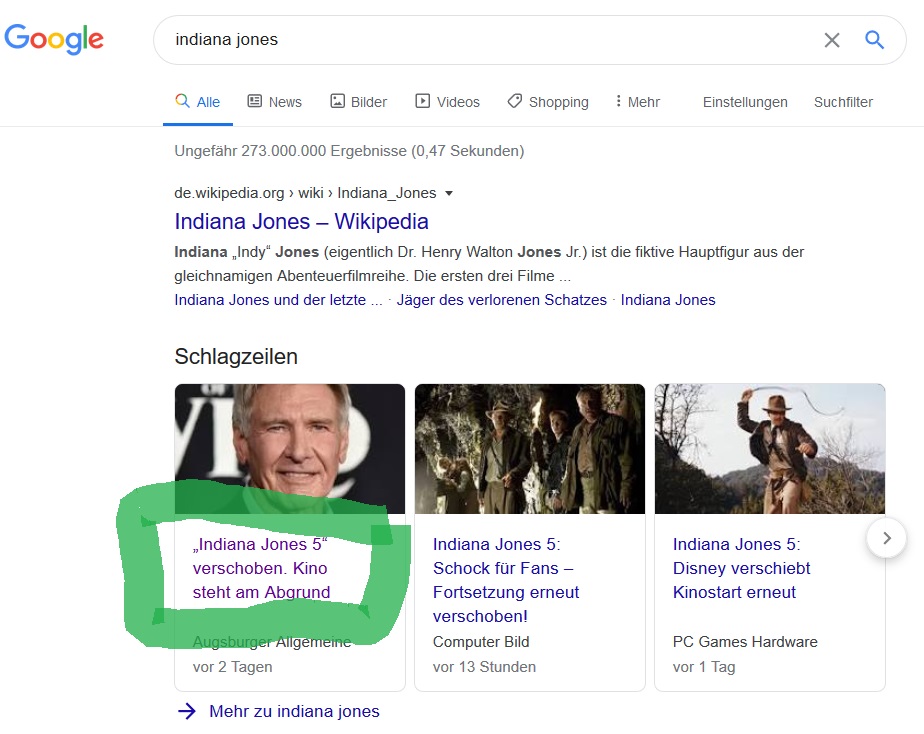Screen dimensions: 924x734
Task: Open the Suchfilter options
Action: 843,102
